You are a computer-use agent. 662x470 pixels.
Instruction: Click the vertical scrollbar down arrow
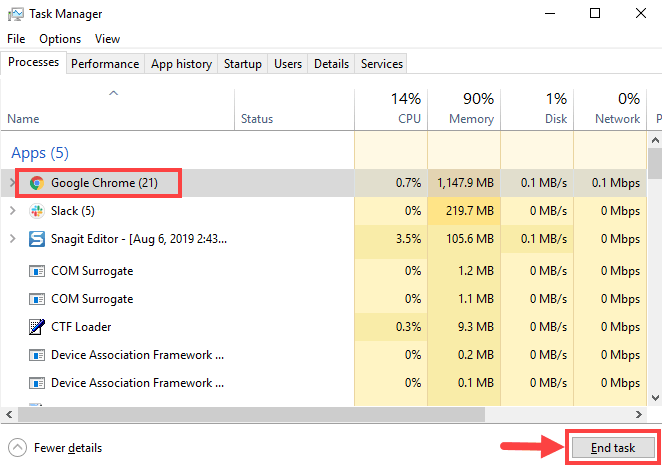655,398
